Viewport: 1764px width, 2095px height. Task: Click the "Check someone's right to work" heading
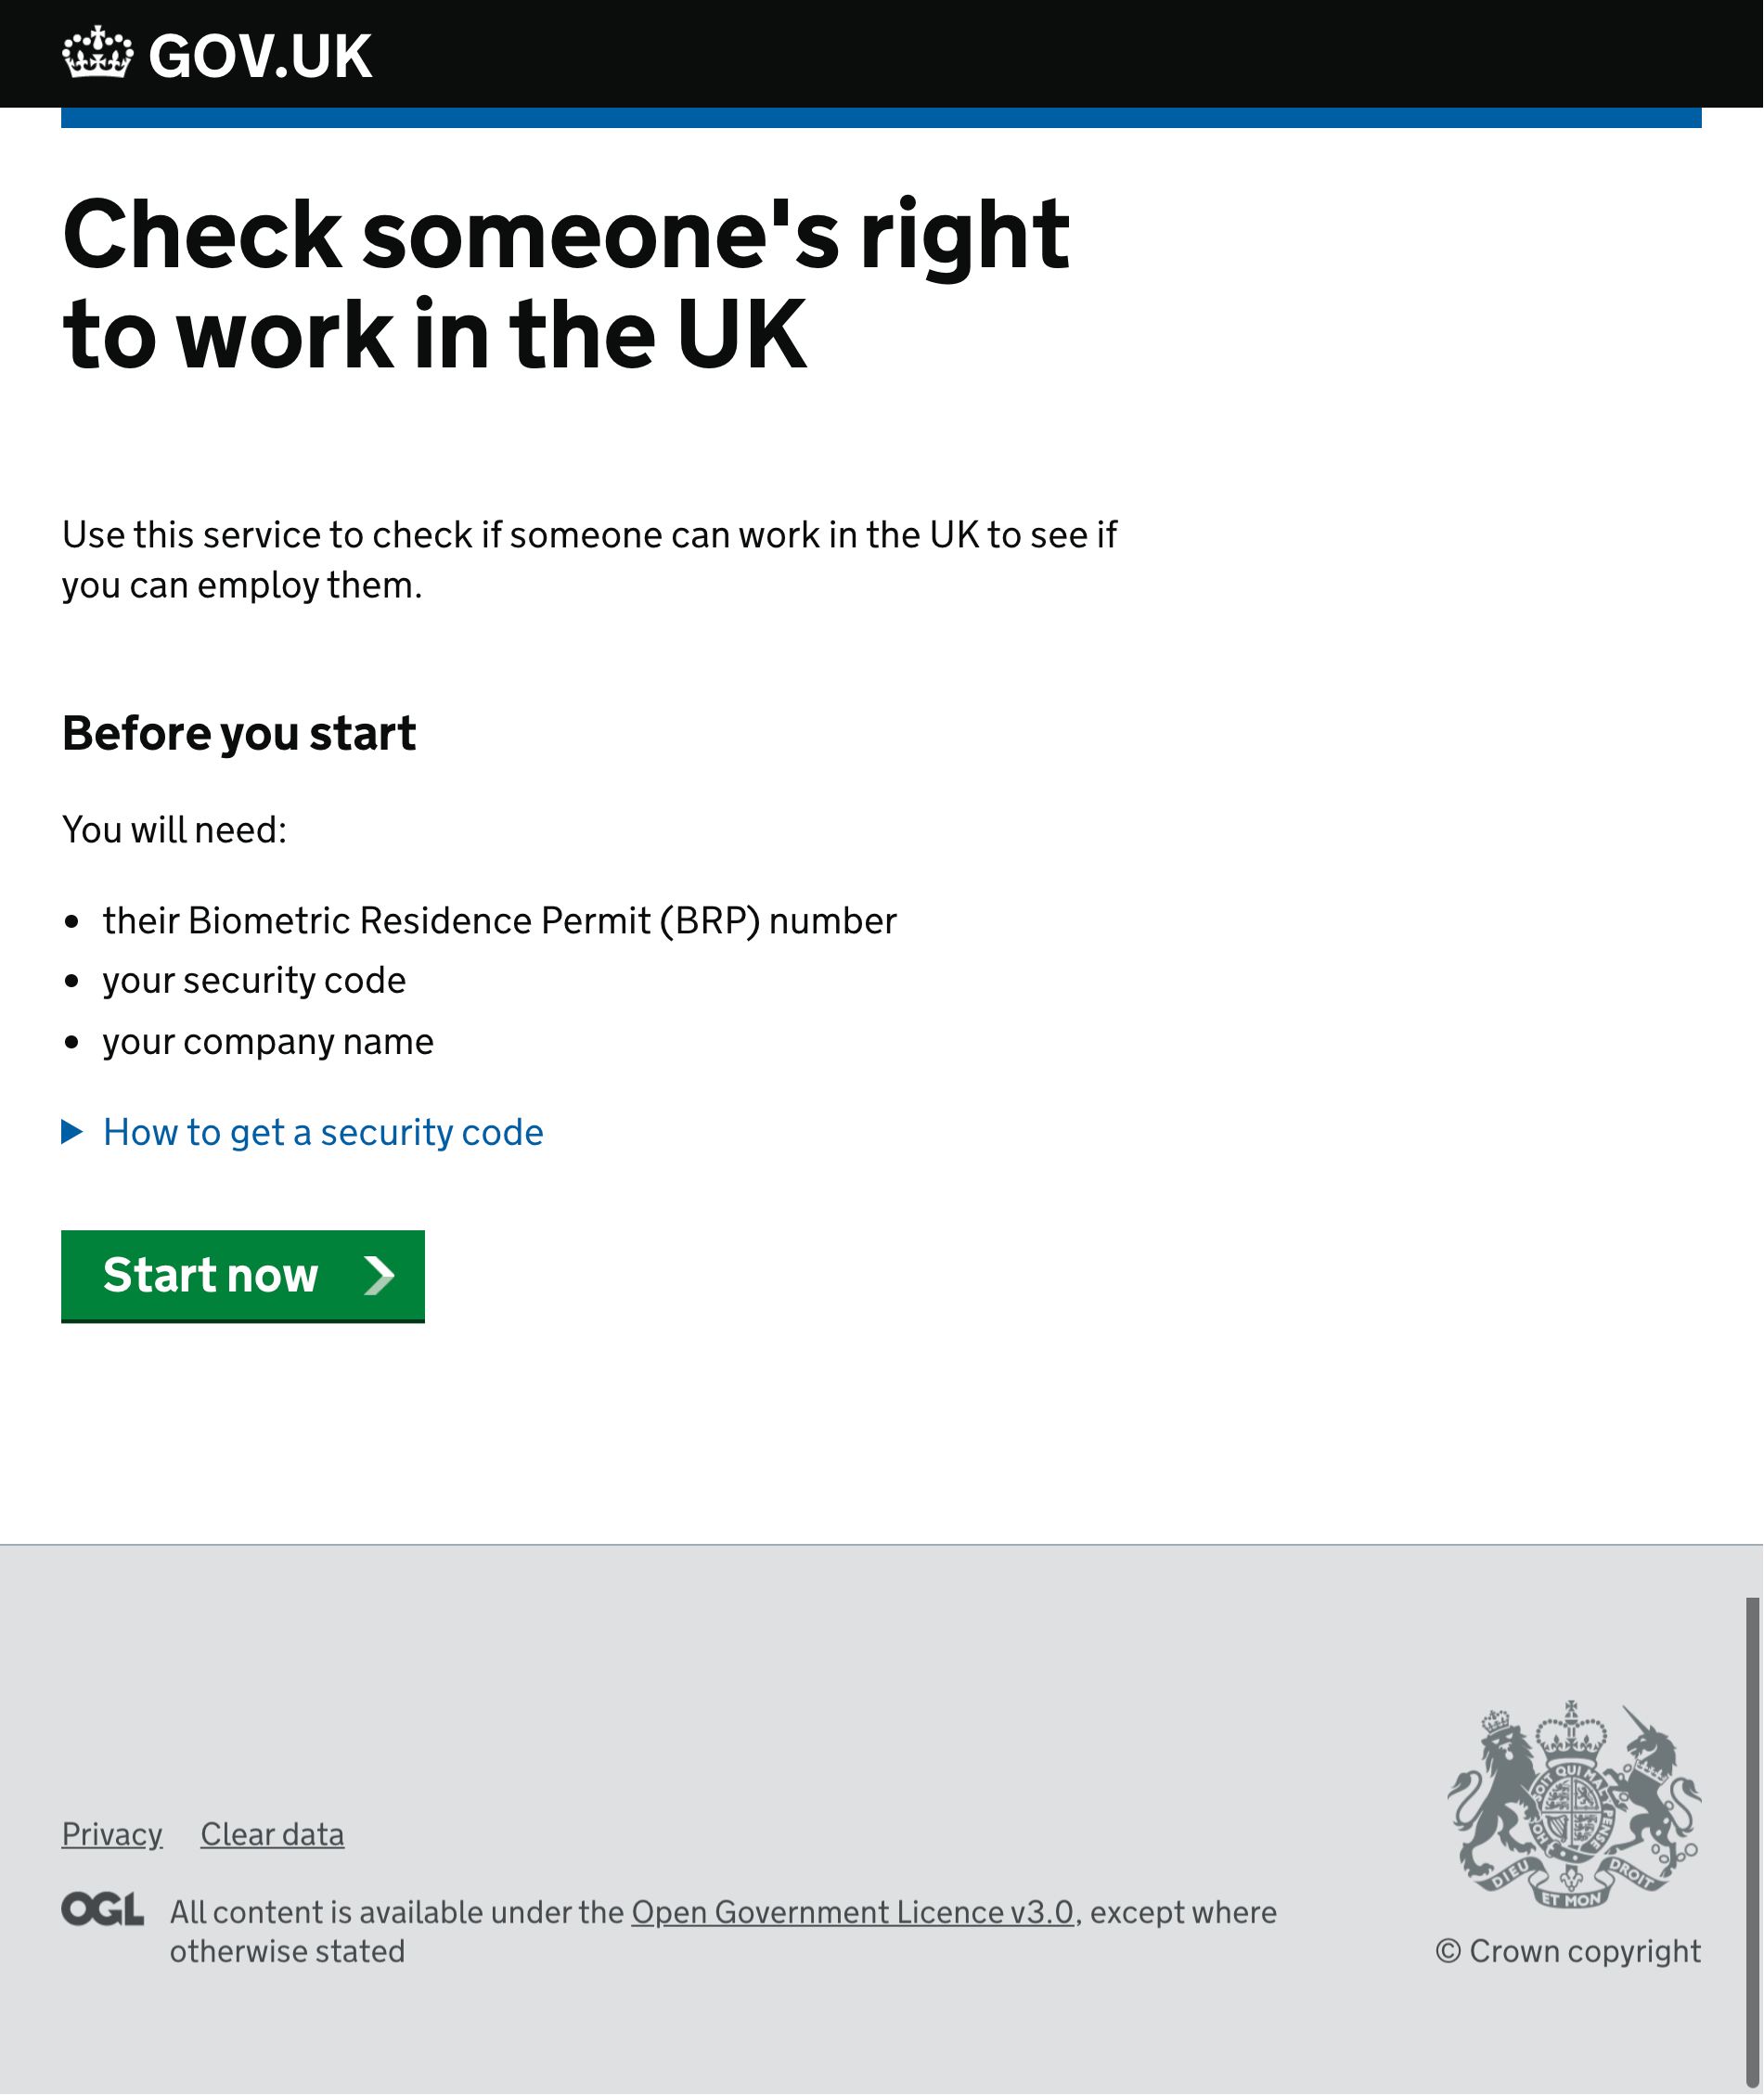566,284
